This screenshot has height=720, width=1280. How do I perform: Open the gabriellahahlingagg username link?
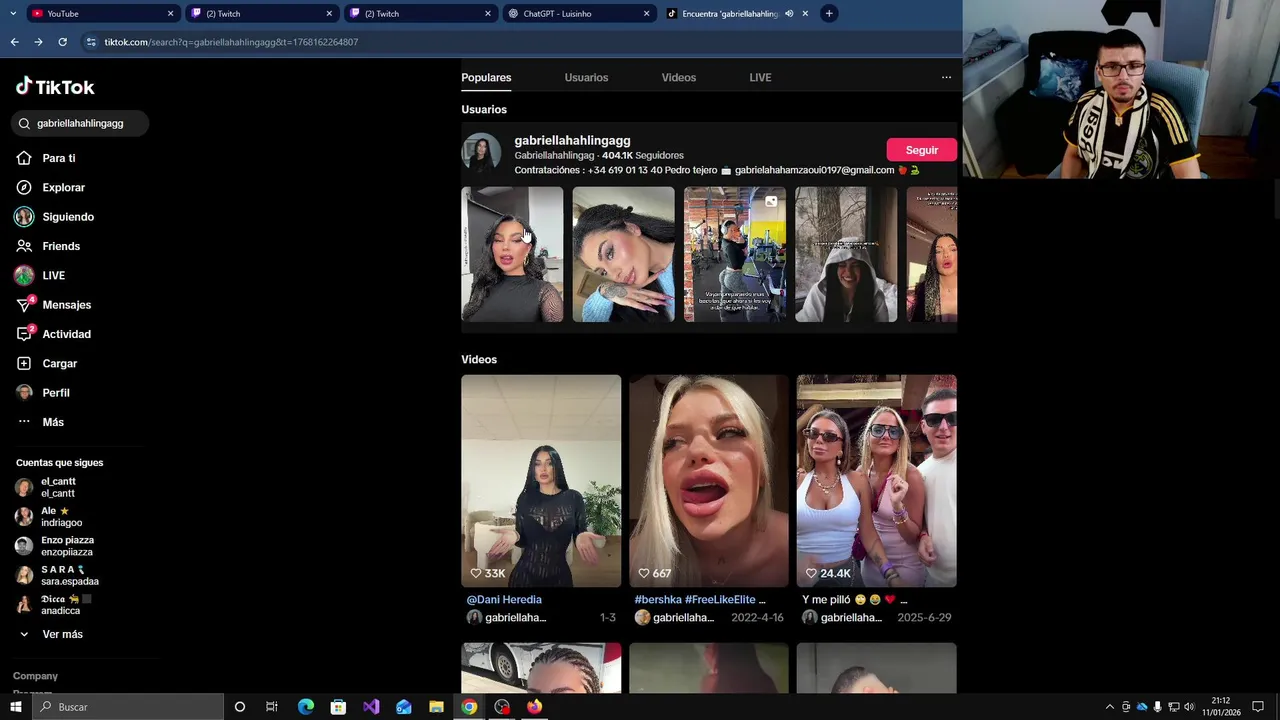572,141
